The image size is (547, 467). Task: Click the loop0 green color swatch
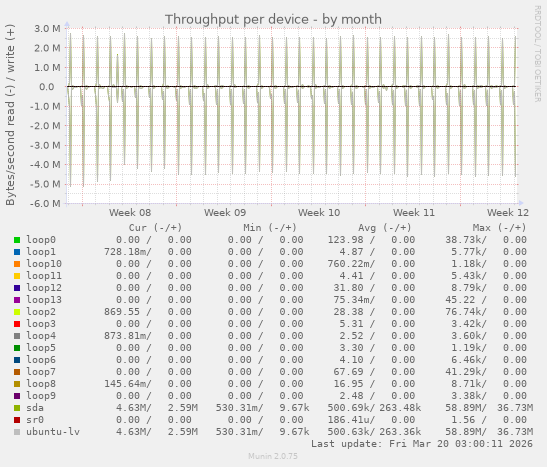(17, 240)
